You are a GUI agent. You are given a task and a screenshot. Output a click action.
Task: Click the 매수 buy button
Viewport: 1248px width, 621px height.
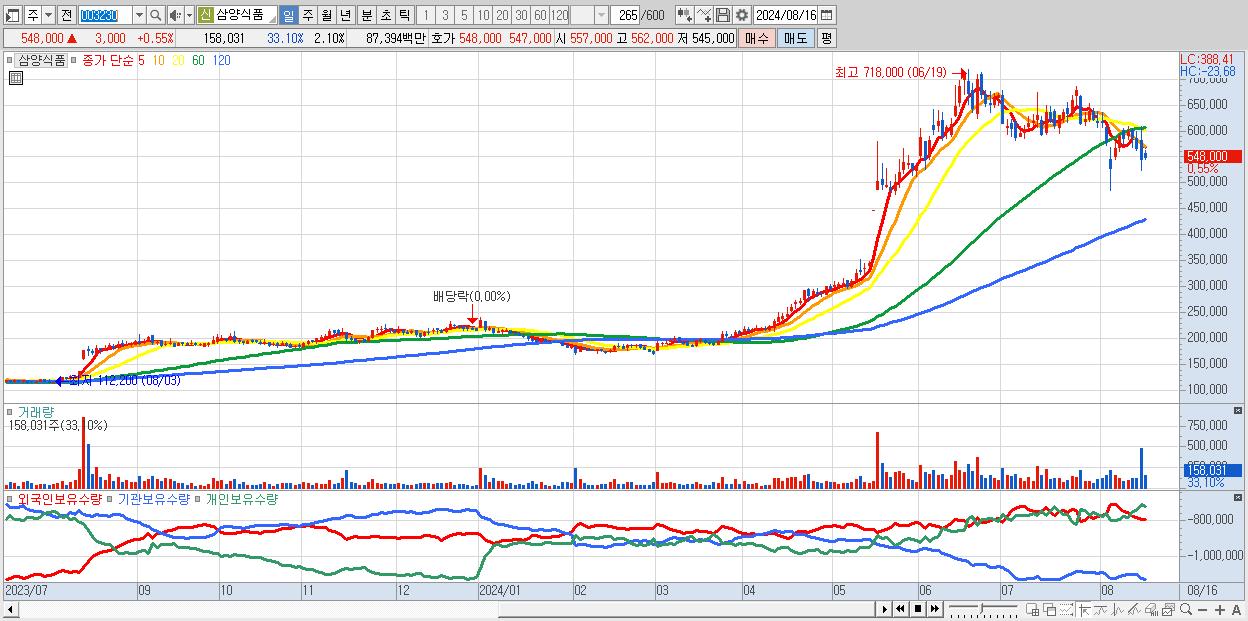757,38
